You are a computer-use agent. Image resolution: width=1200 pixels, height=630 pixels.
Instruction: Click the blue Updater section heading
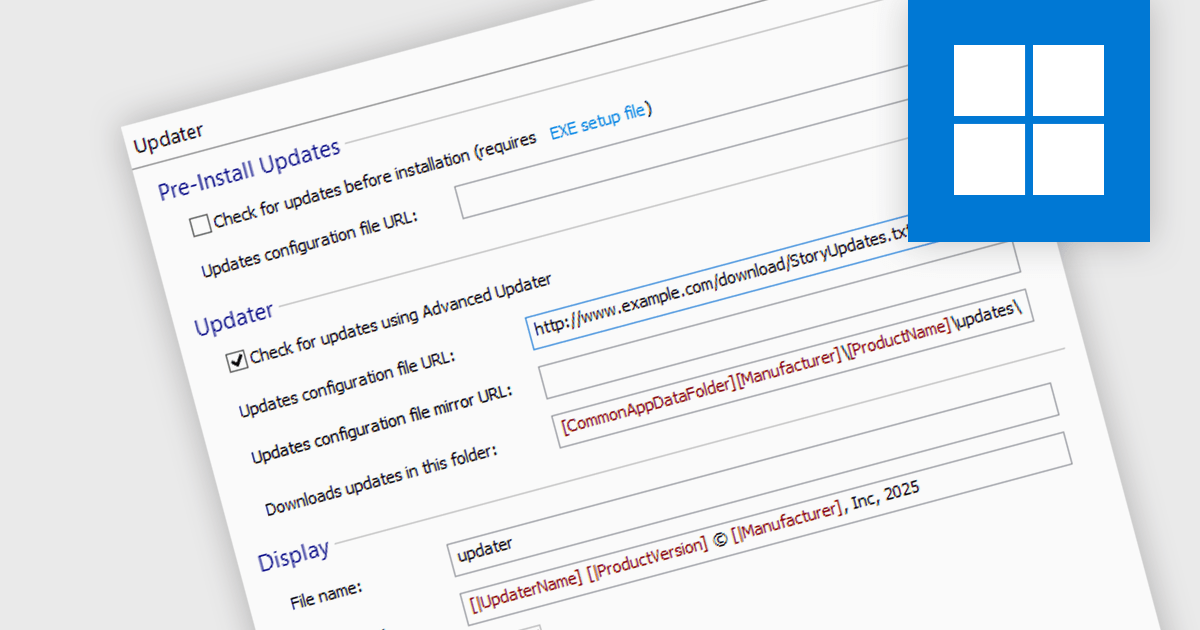pos(233,319)
